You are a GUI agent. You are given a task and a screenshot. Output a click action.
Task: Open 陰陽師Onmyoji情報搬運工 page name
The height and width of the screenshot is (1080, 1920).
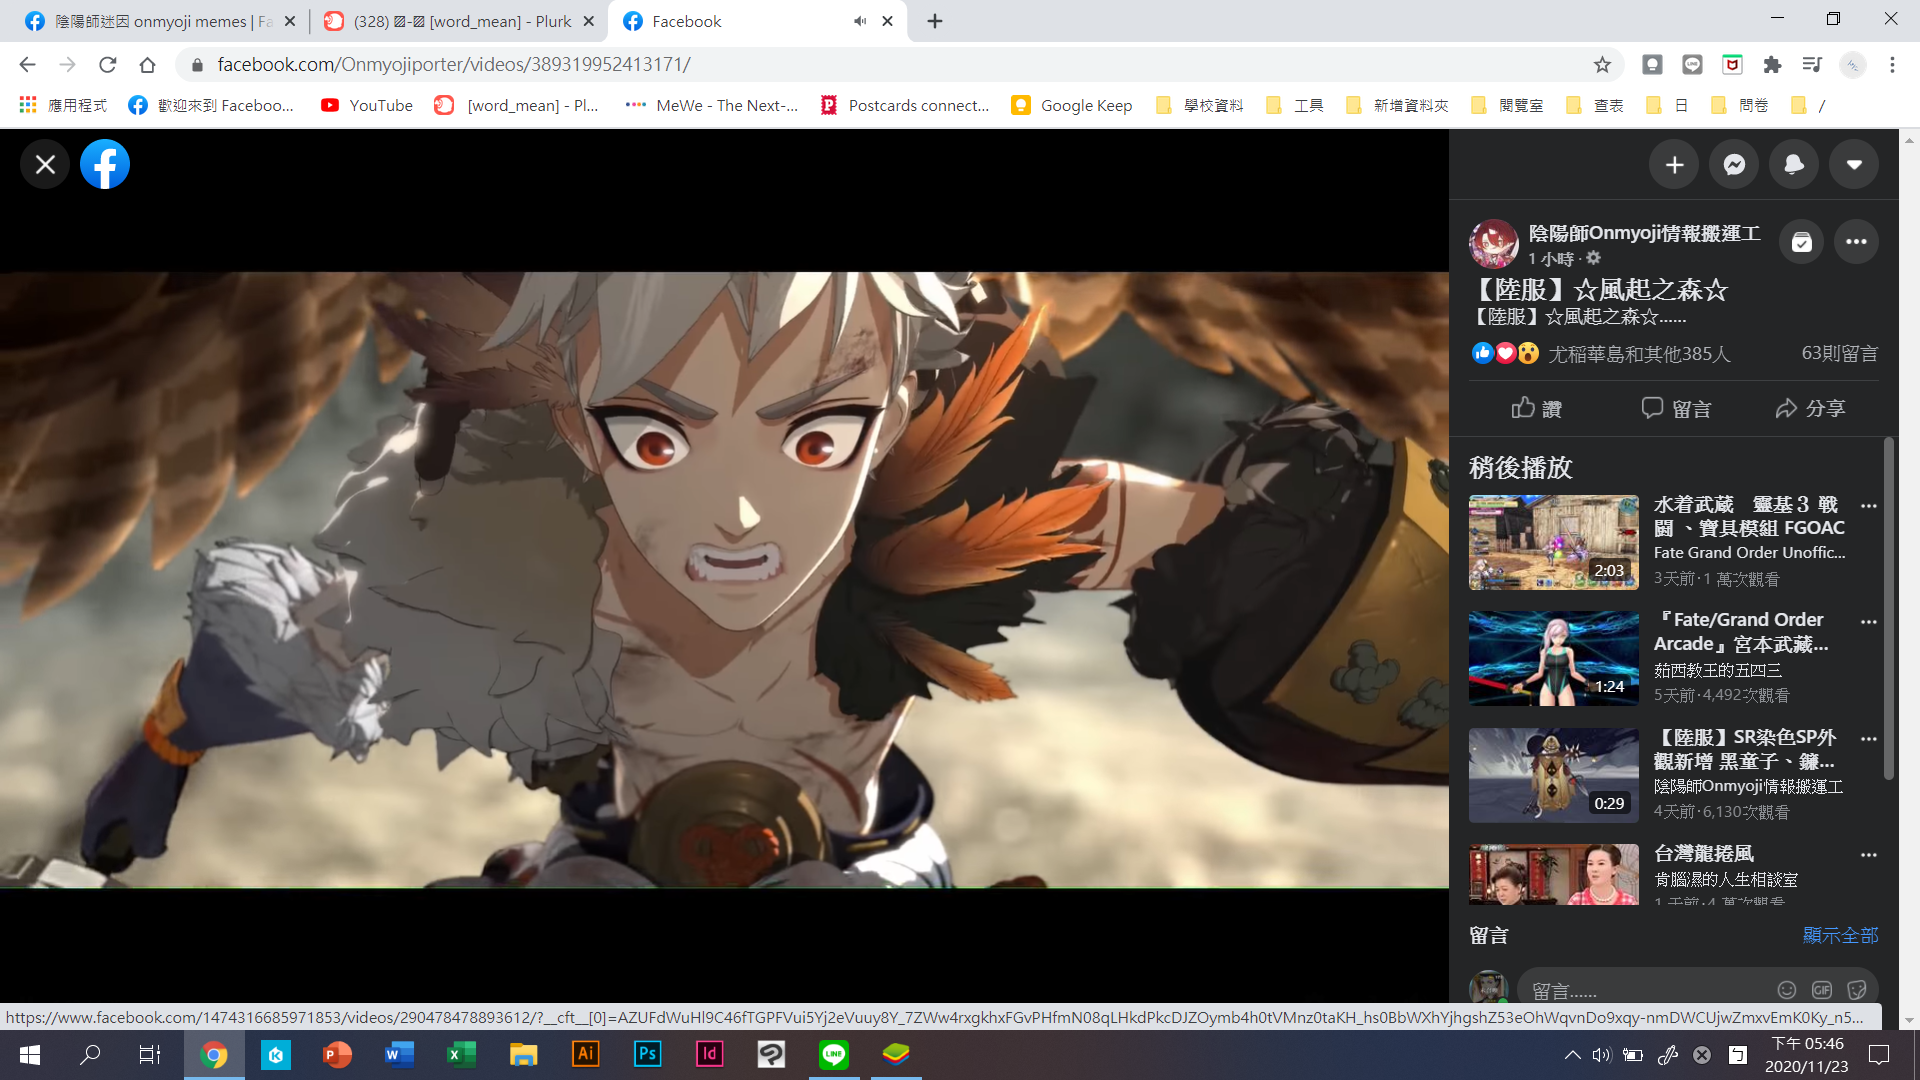(1644, 233)
